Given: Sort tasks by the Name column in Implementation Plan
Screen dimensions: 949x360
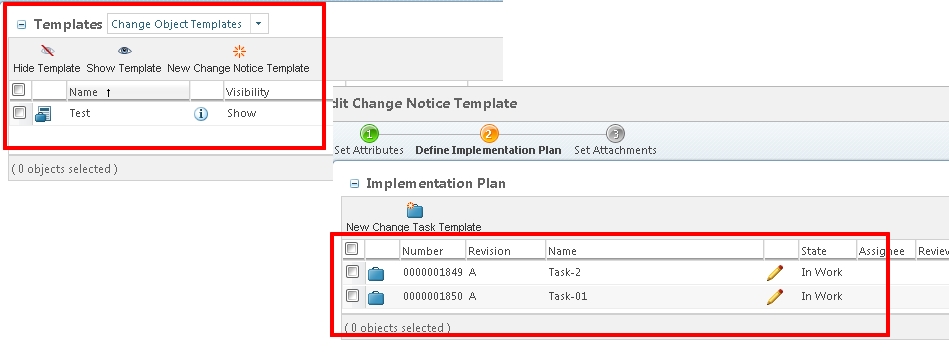Looking at the screenshot, I should [x=562, y=251].
